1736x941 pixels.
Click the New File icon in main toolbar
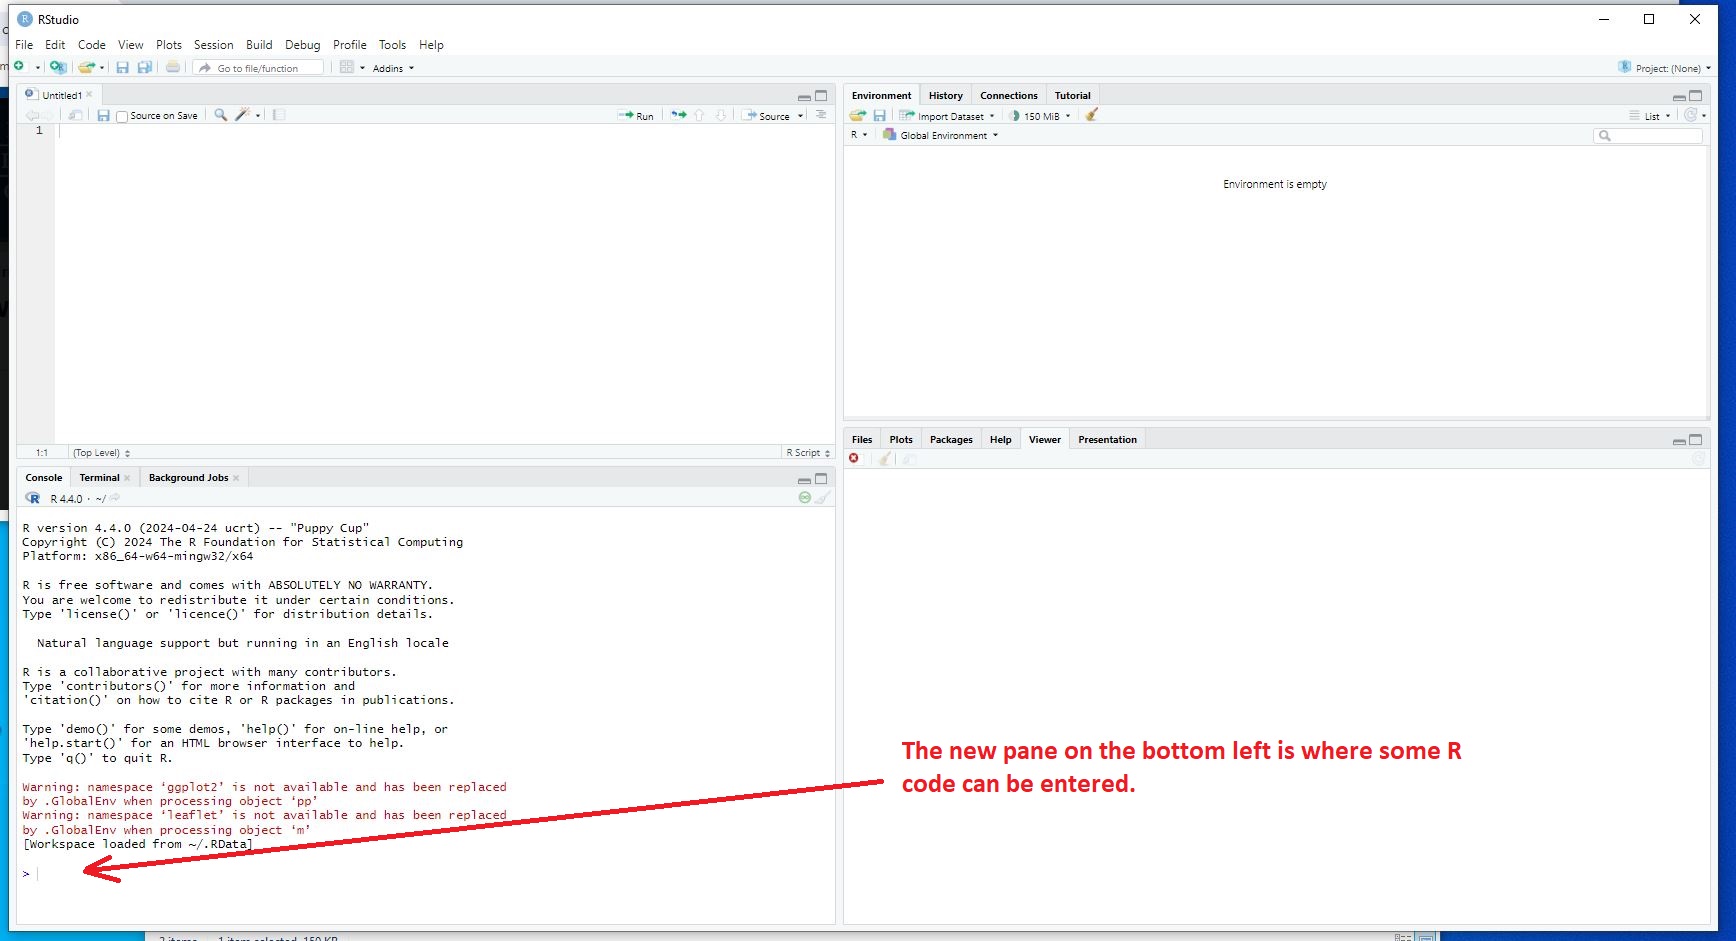[19, 67]
